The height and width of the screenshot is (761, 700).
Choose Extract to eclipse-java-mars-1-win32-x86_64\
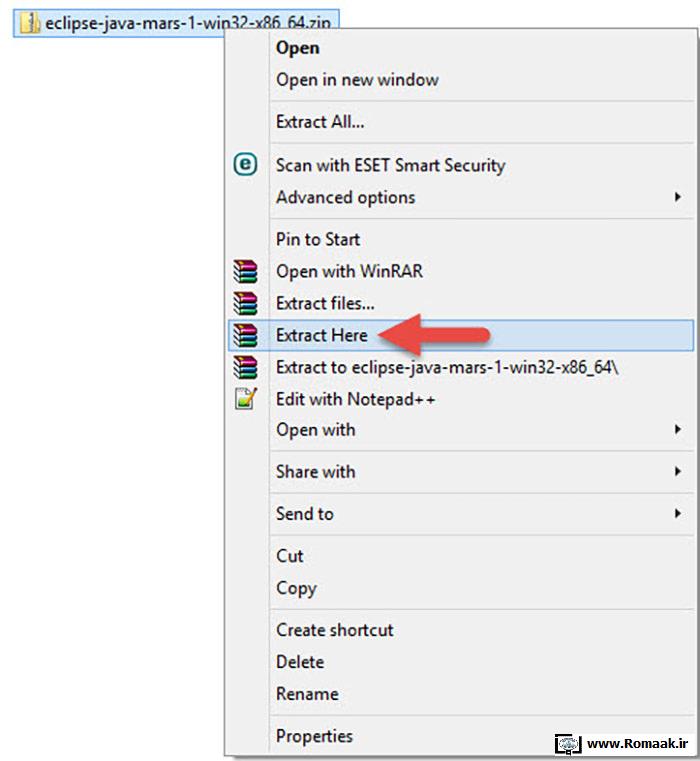tap(460, 367)
